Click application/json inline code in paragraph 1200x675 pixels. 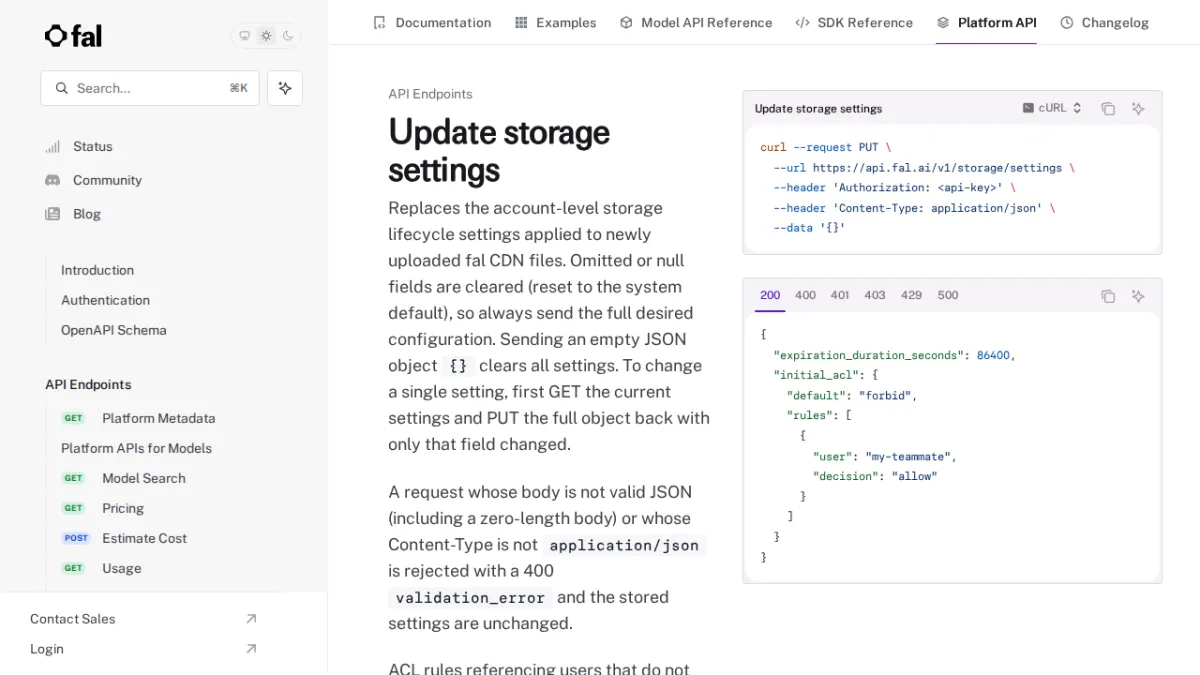624,545
